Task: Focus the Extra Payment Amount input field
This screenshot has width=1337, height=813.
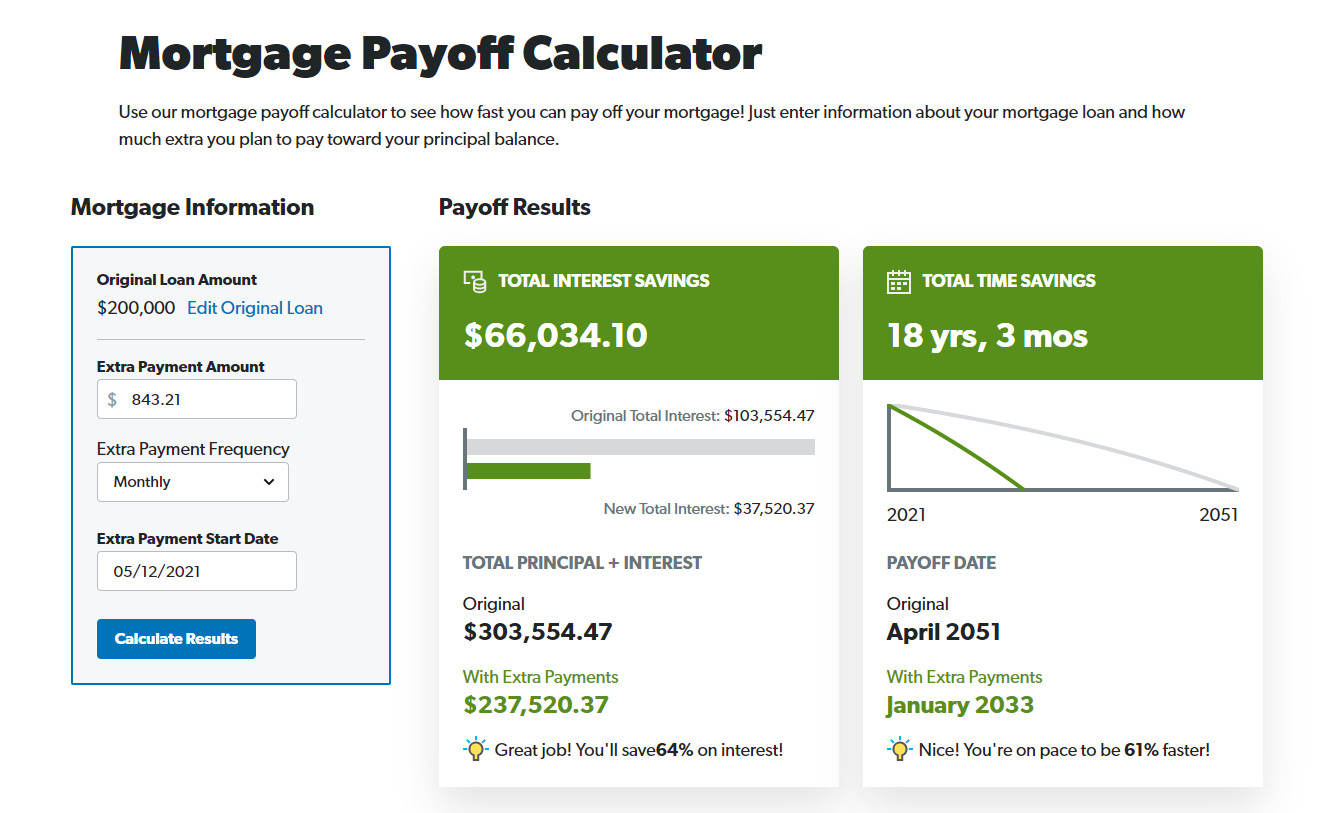Action: point(208,399)
